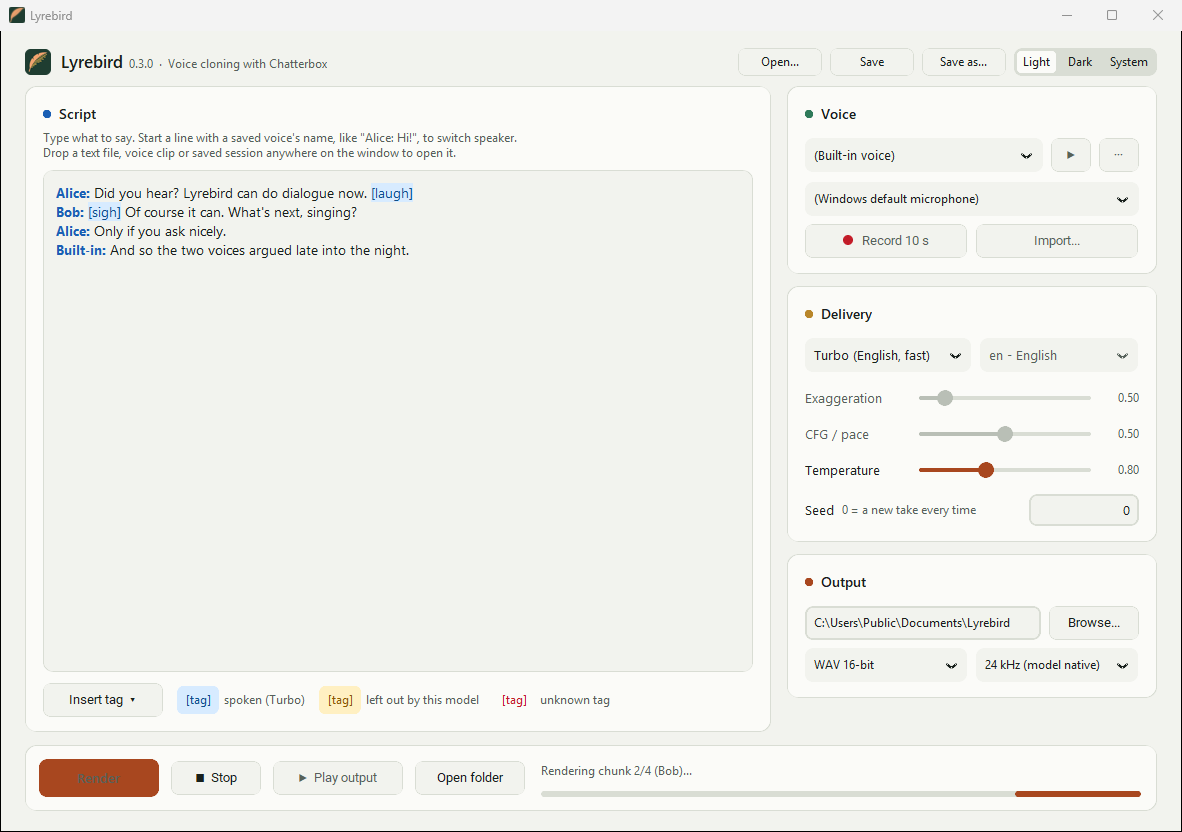Click the Save button
Image resolution: width=1182 pixels, height=832 pixels.
point(872,62)
